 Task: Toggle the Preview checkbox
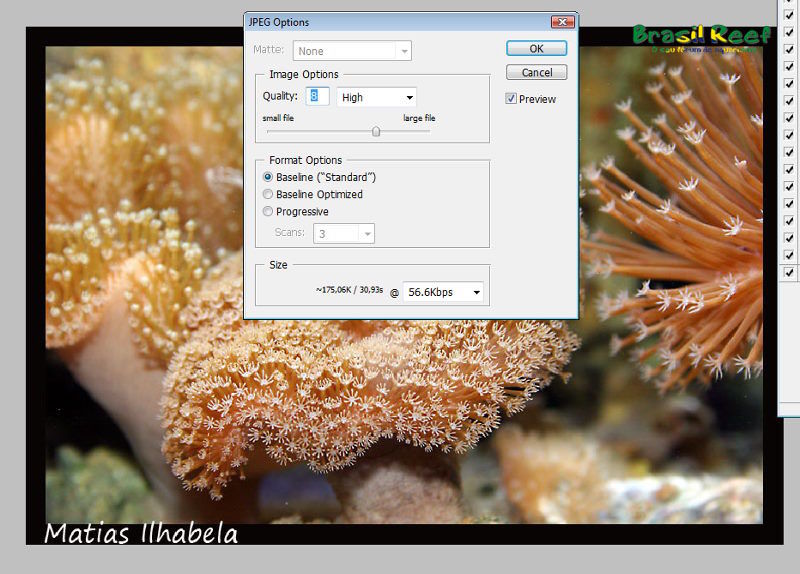click(x=511, y=99)
